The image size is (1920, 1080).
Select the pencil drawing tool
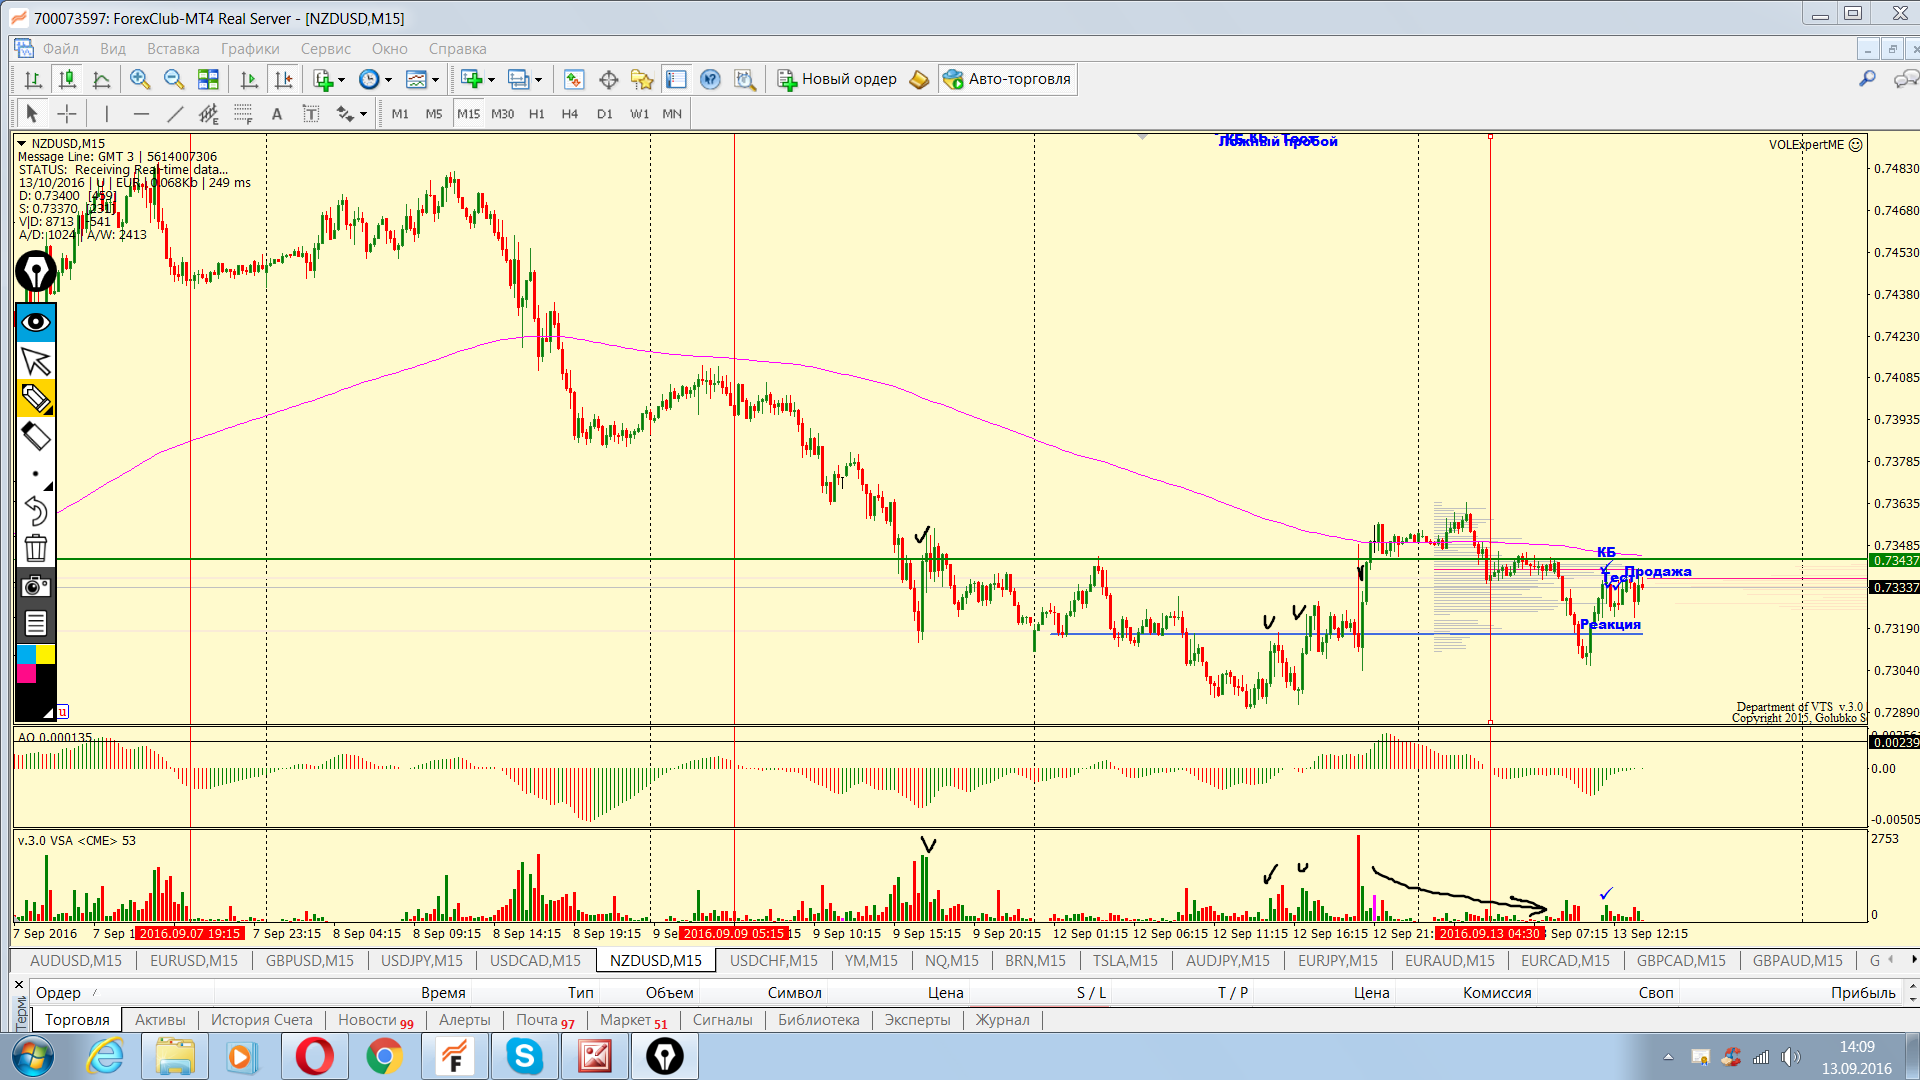pos(36,398)
